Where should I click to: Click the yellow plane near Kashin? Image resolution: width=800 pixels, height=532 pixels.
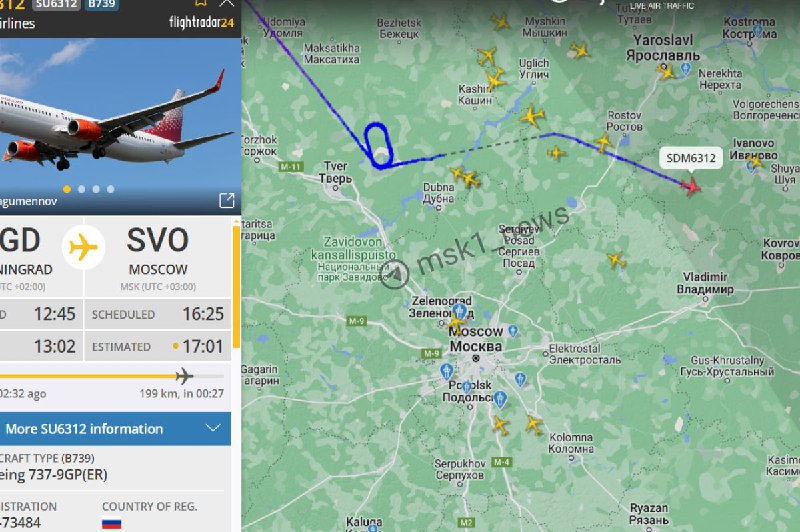494,80
